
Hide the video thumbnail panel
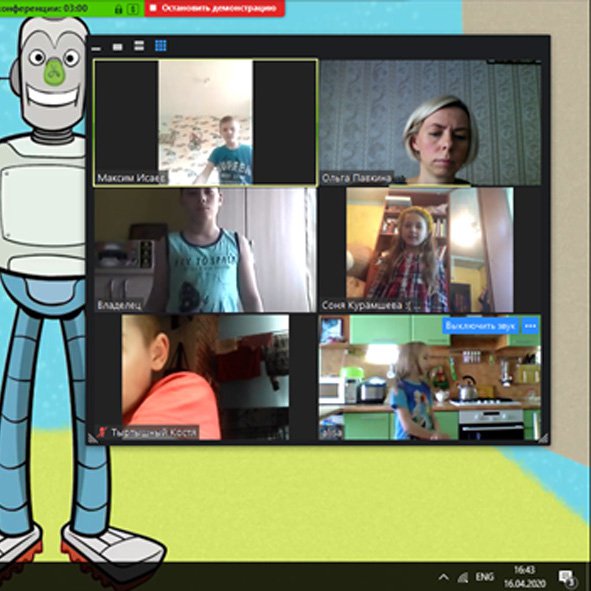point(96,48)
